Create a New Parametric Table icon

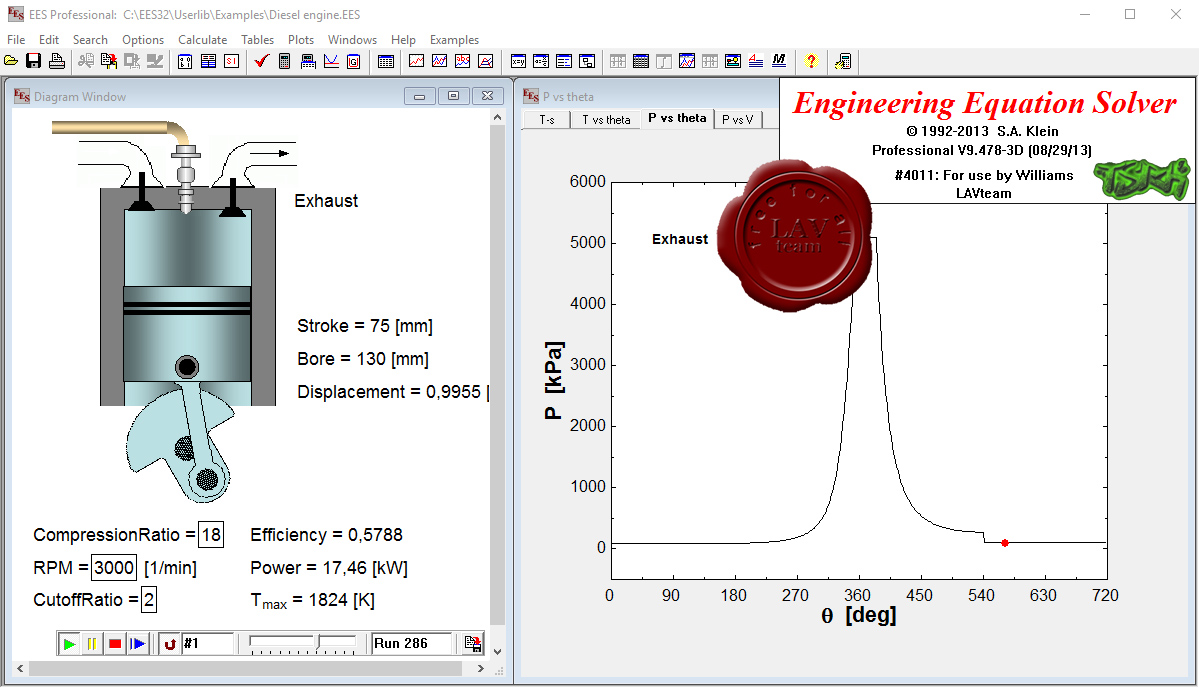386,61
